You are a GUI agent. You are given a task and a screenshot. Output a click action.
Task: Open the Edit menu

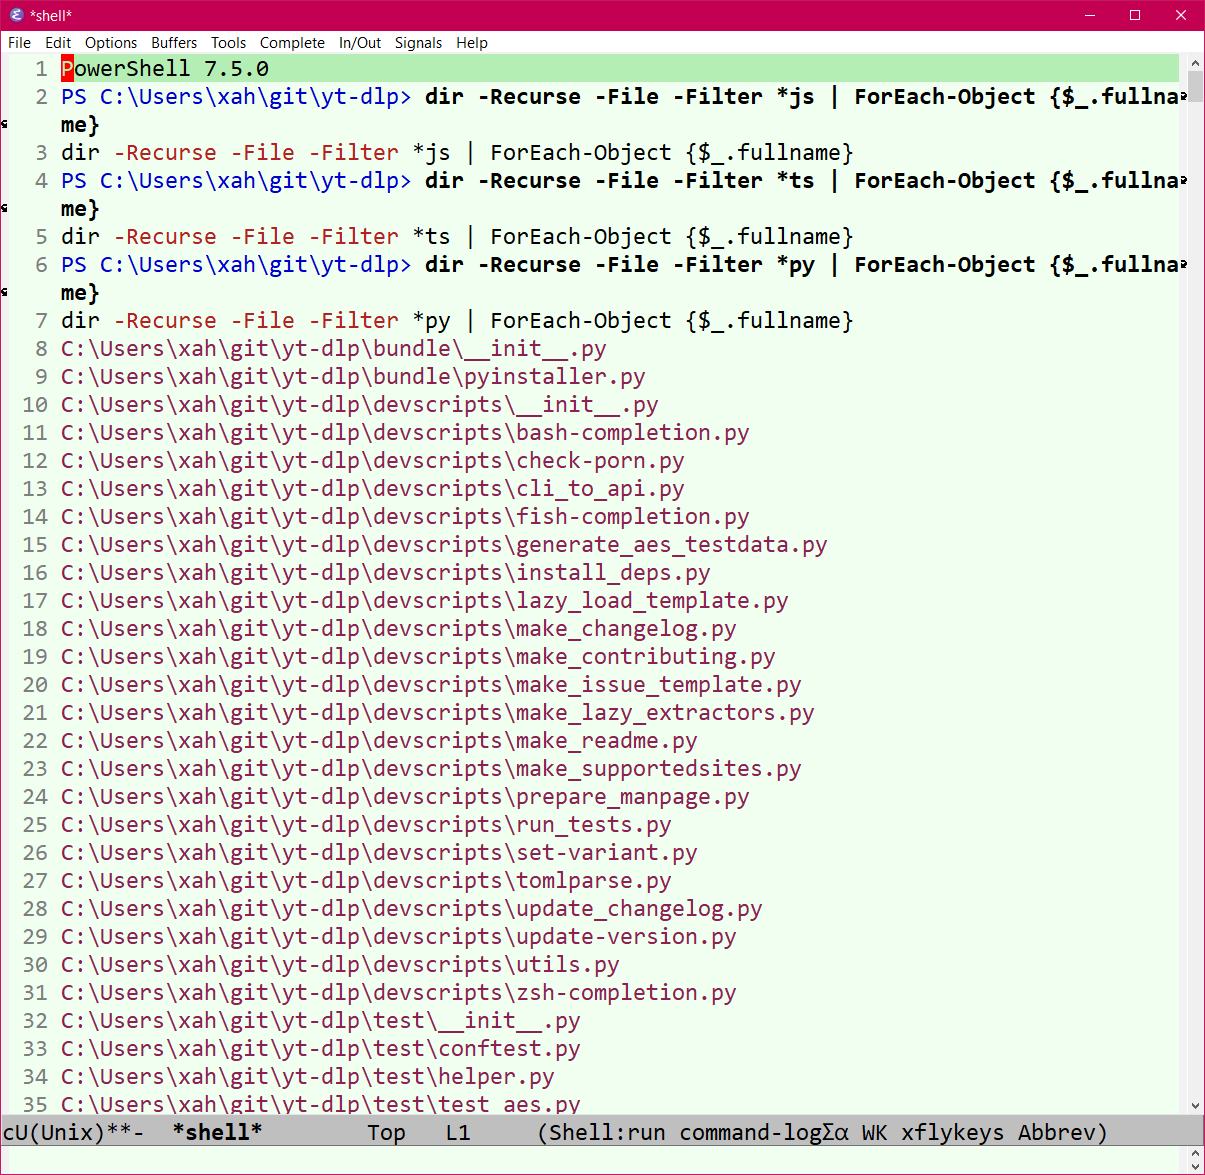pos(58,43)
